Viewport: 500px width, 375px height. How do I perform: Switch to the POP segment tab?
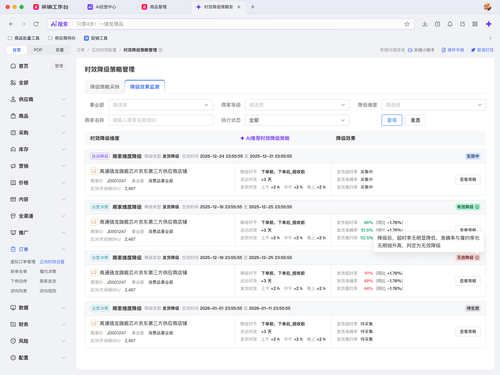[x=38, y=50]
